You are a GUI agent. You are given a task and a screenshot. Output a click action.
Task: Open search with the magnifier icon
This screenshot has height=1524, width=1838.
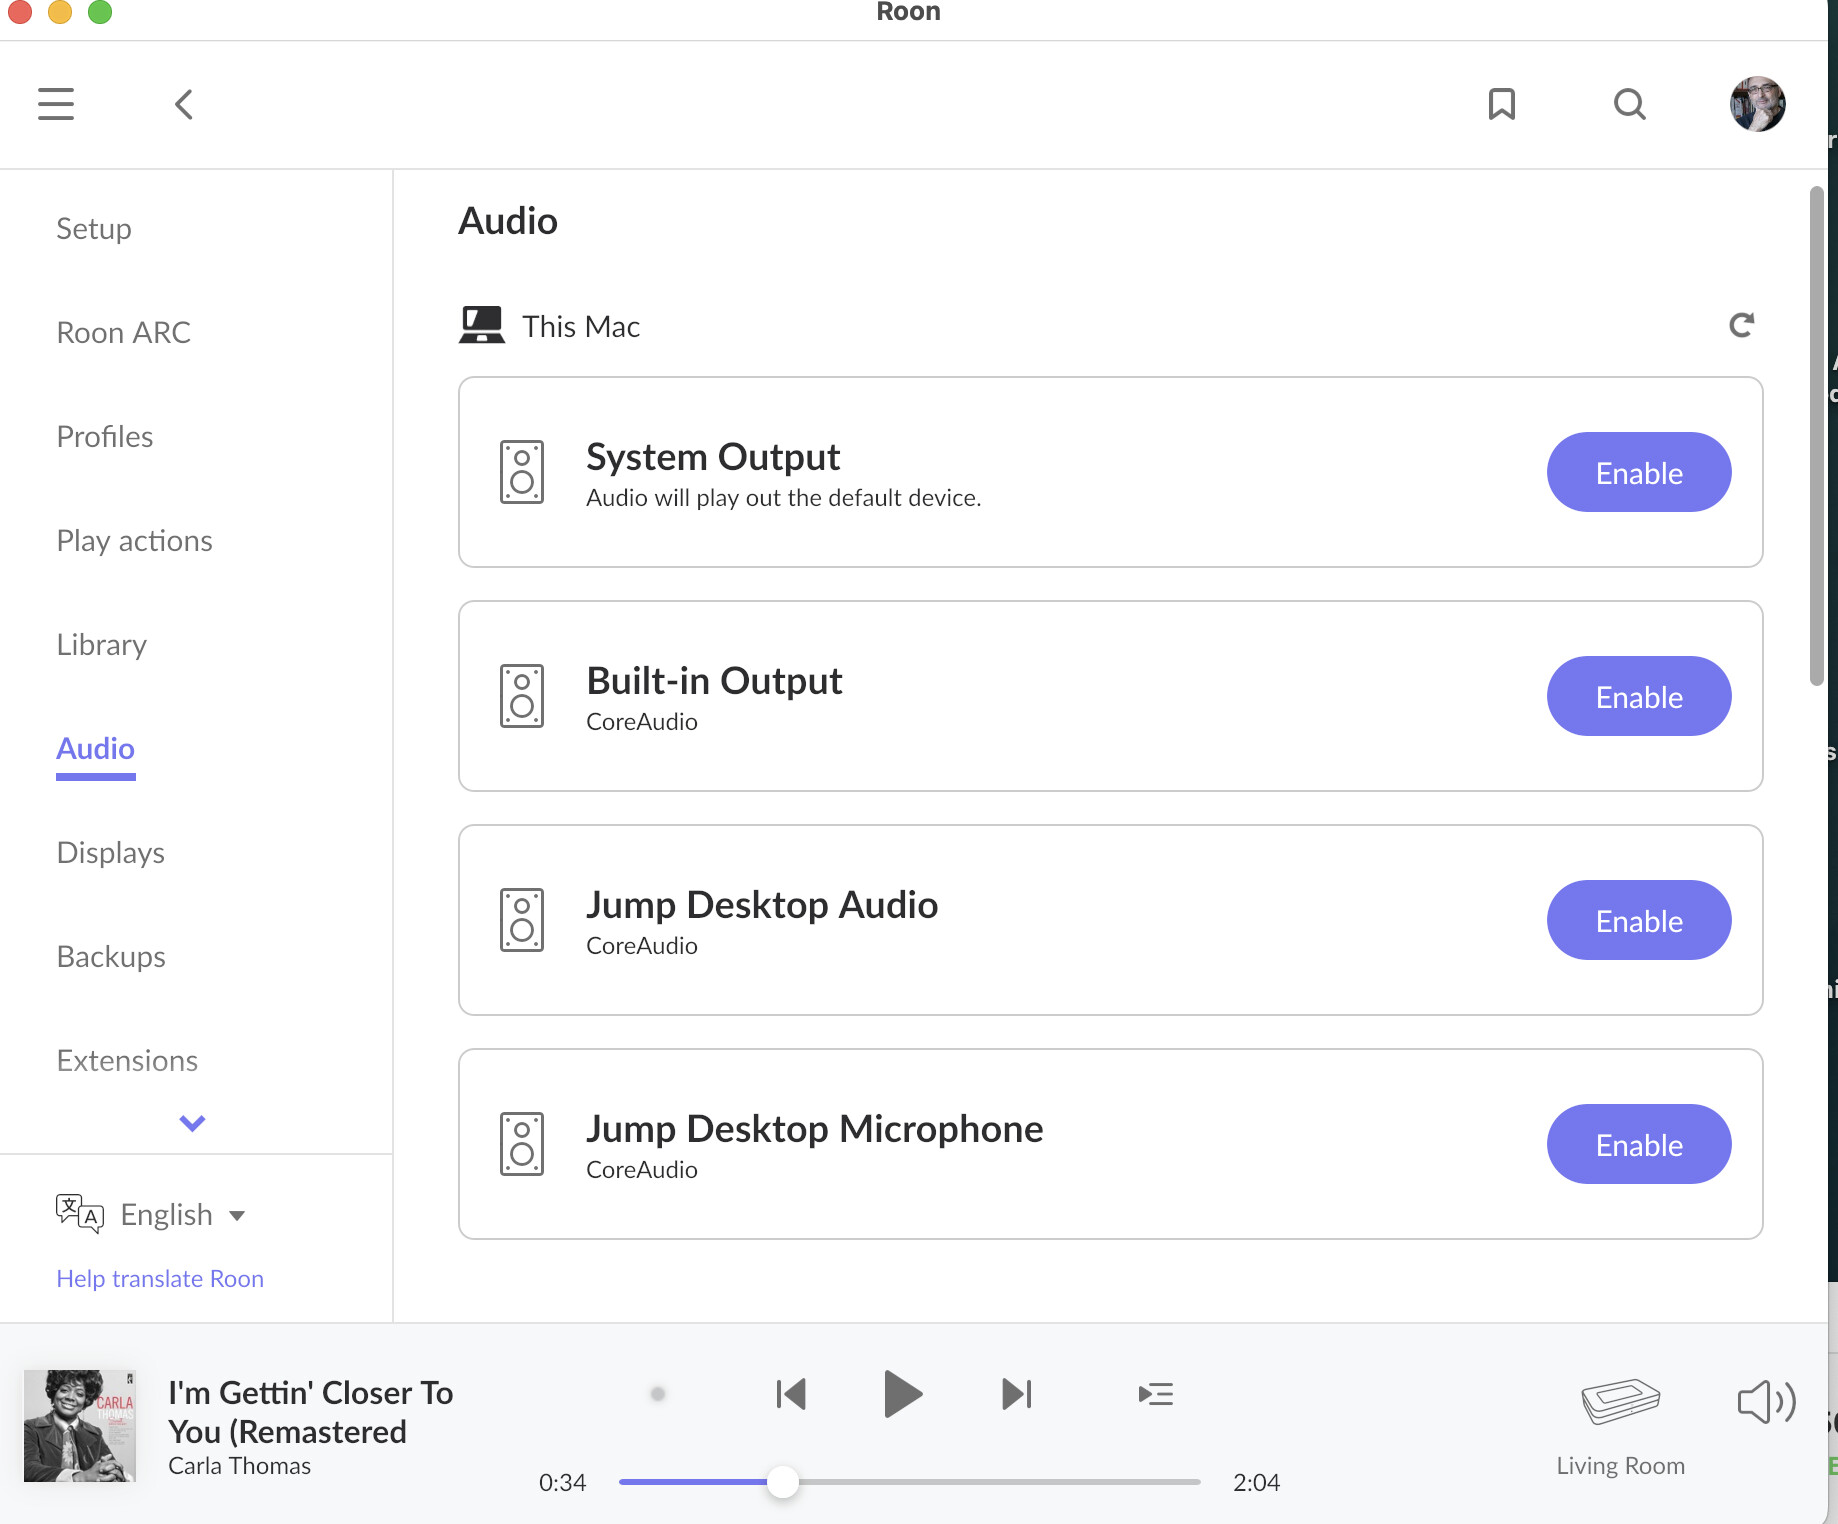1630,104
